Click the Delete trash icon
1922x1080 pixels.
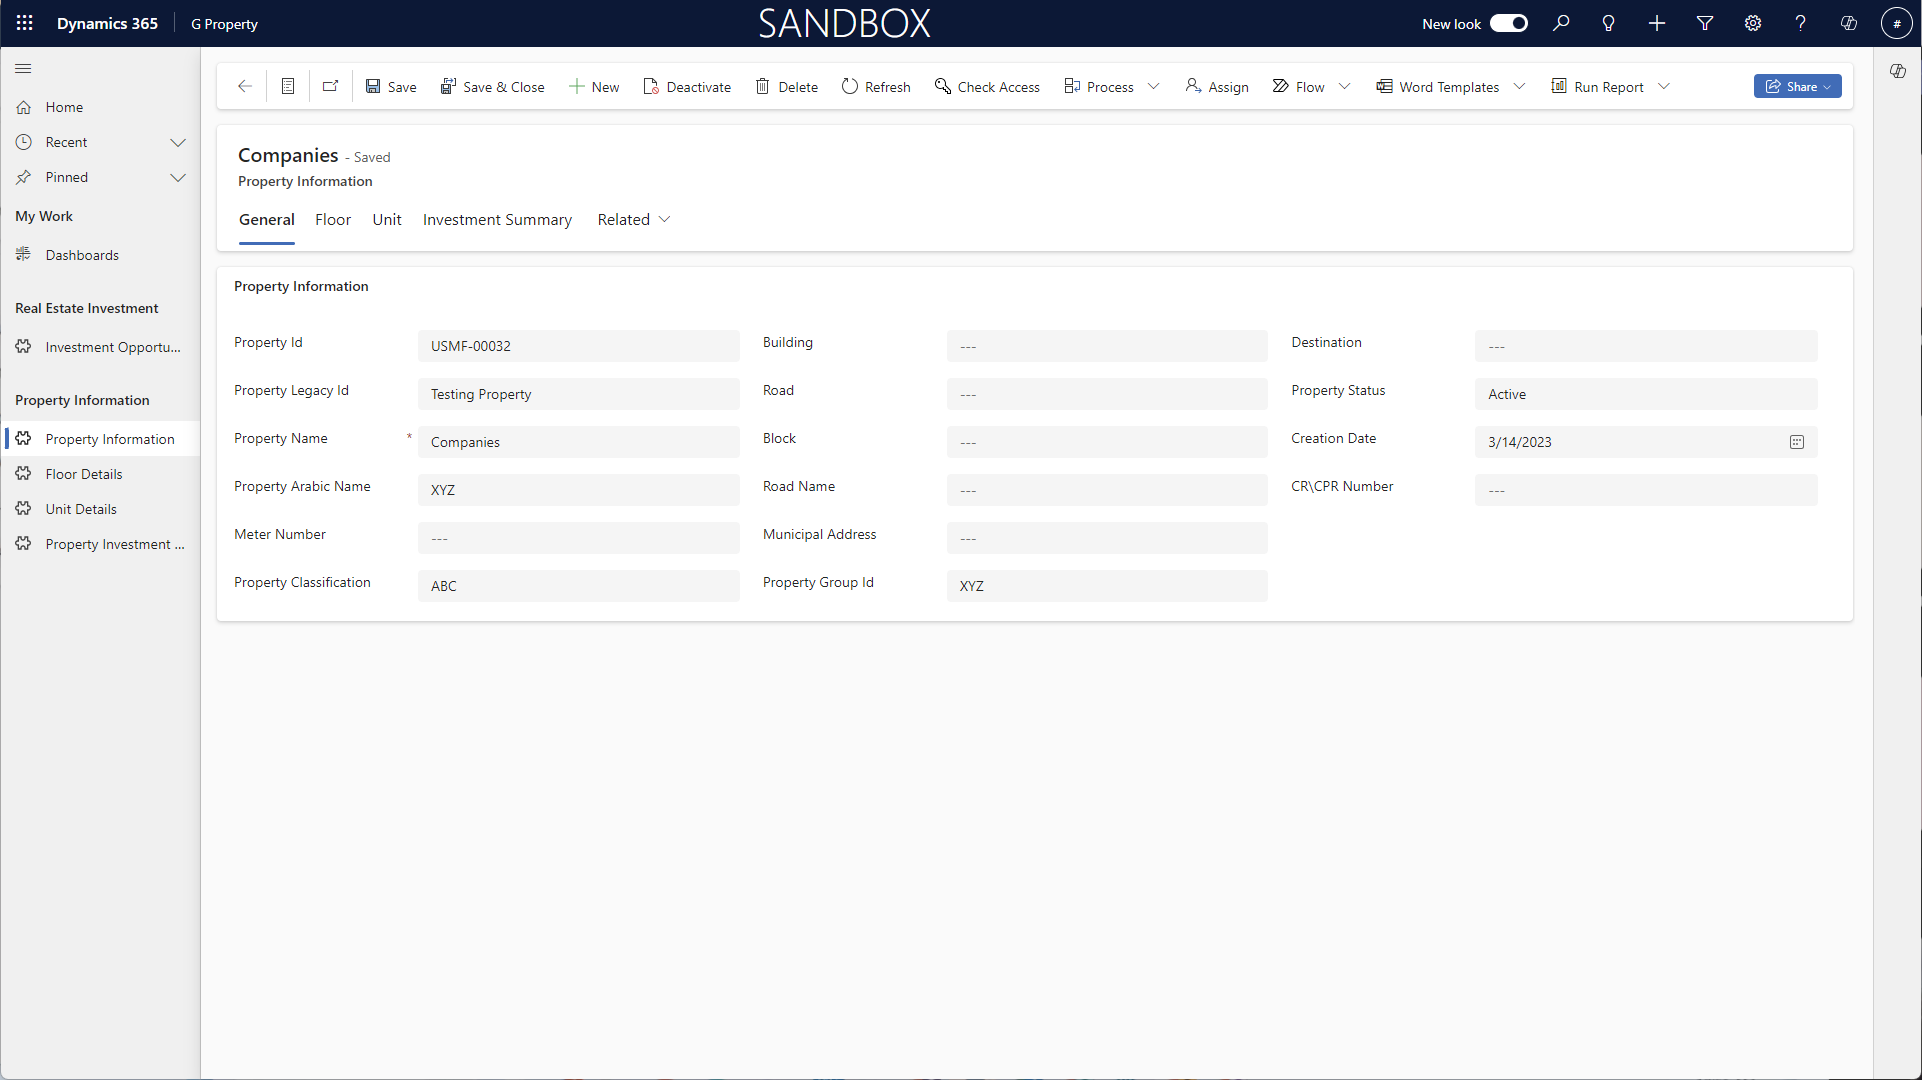pyautogui.click(x=763, y=87)
